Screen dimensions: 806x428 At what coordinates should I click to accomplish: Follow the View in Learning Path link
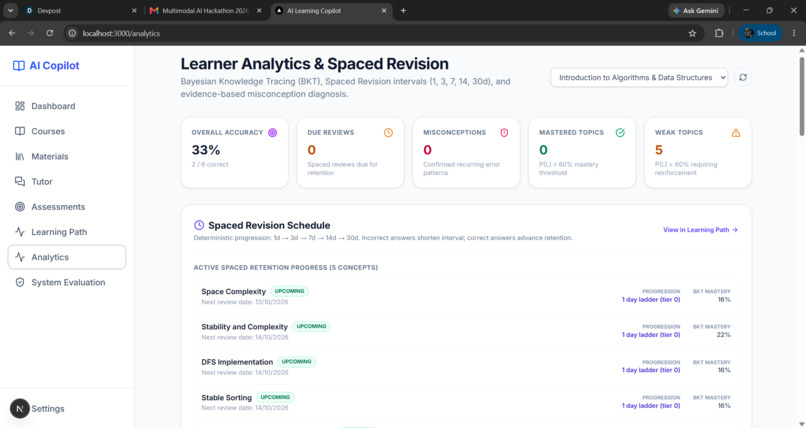[x=700, y=230]
